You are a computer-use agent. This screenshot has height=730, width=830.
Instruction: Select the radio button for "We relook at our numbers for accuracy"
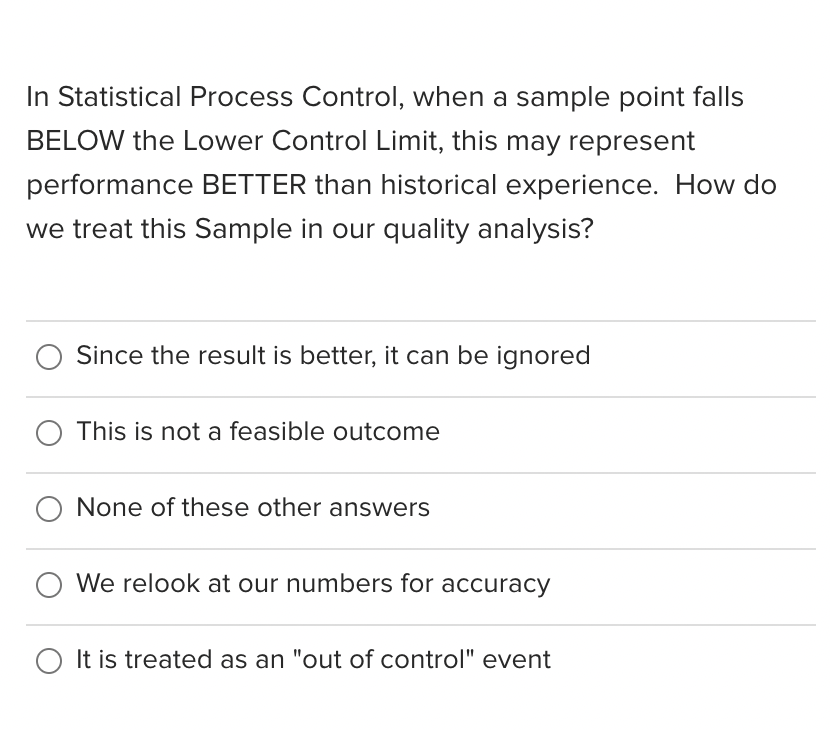49,585
